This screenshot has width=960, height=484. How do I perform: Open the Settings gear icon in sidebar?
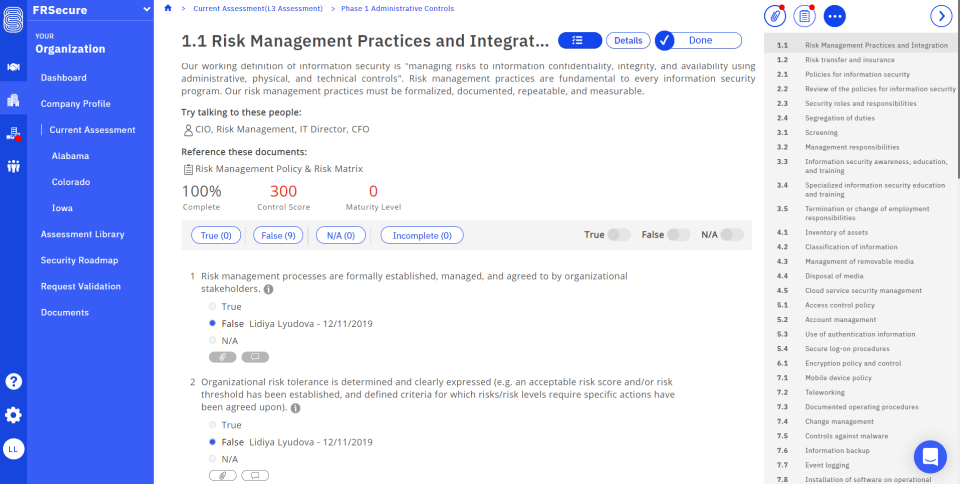tap(14, 415)
